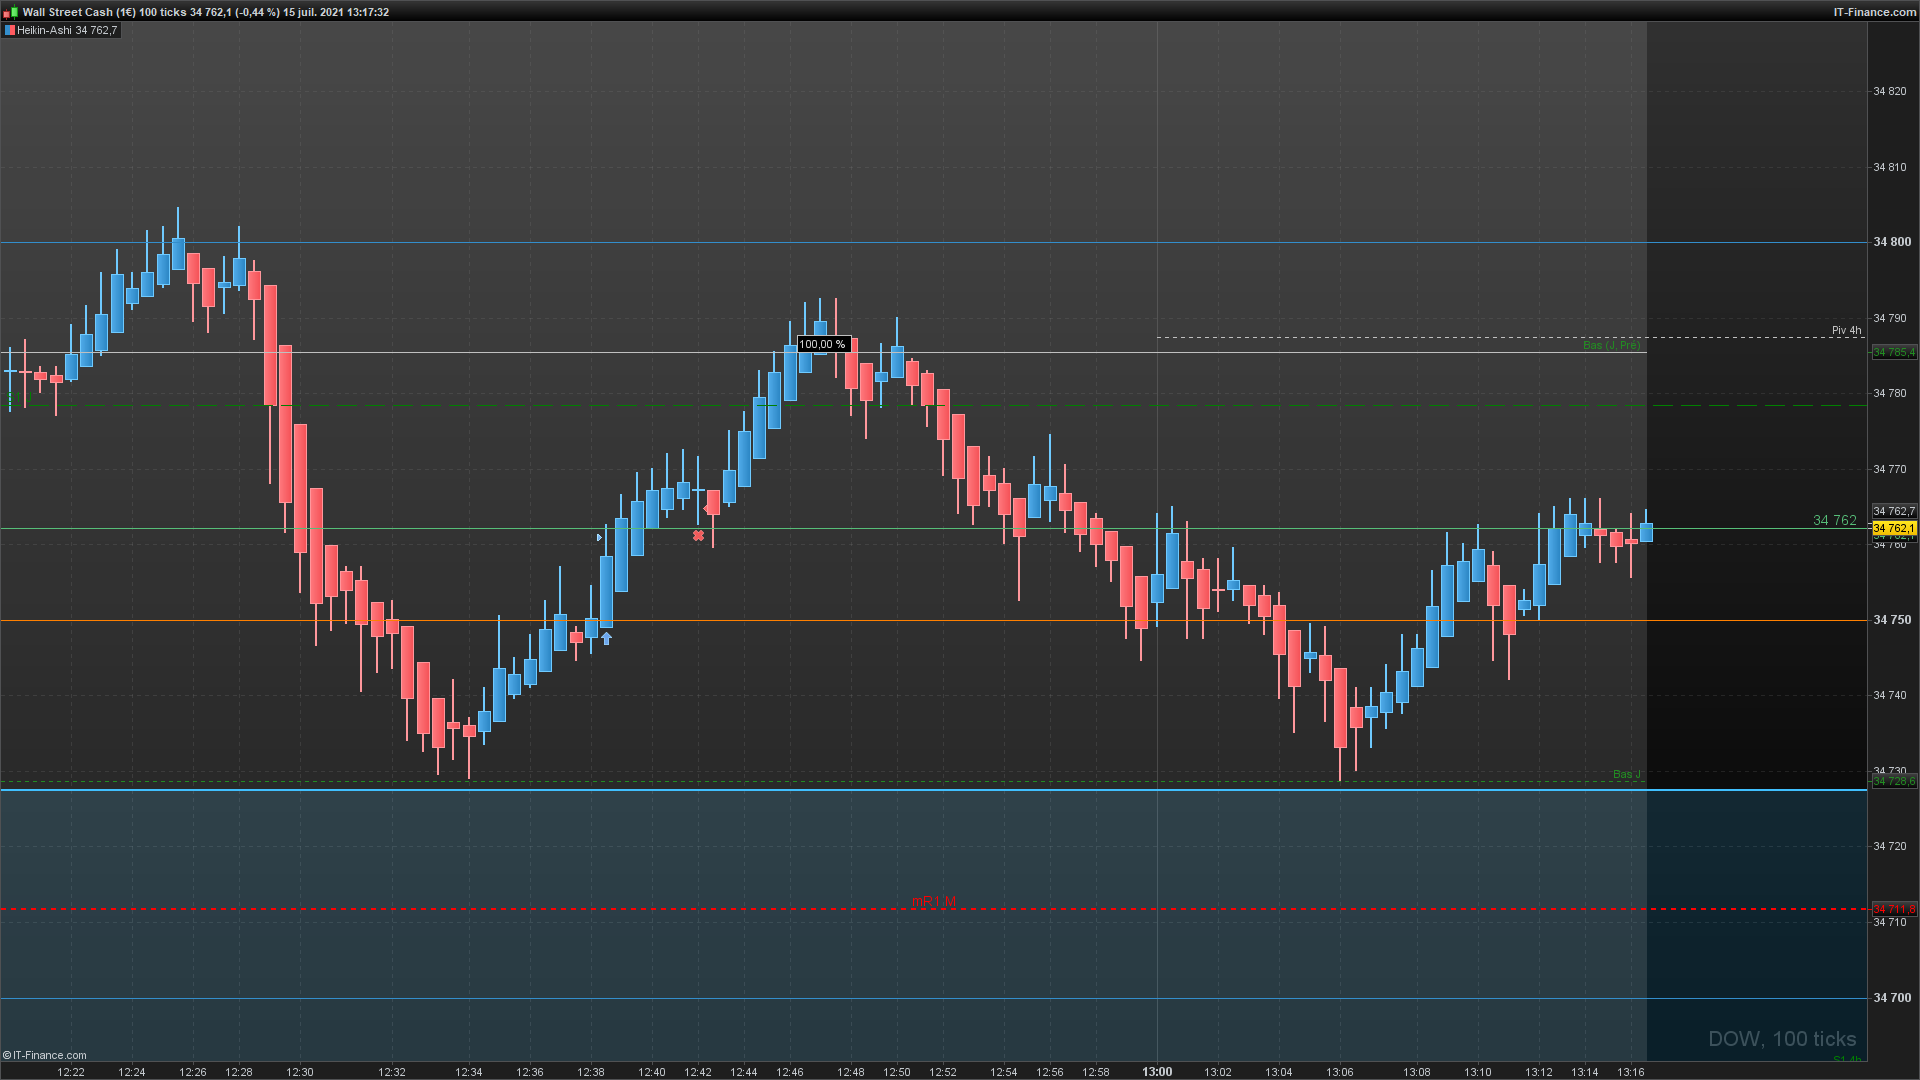1920x1080 pixels.
Task: Click the 34 800 level on price axis
Action: pyautogui.click(x=1891, y=242)
